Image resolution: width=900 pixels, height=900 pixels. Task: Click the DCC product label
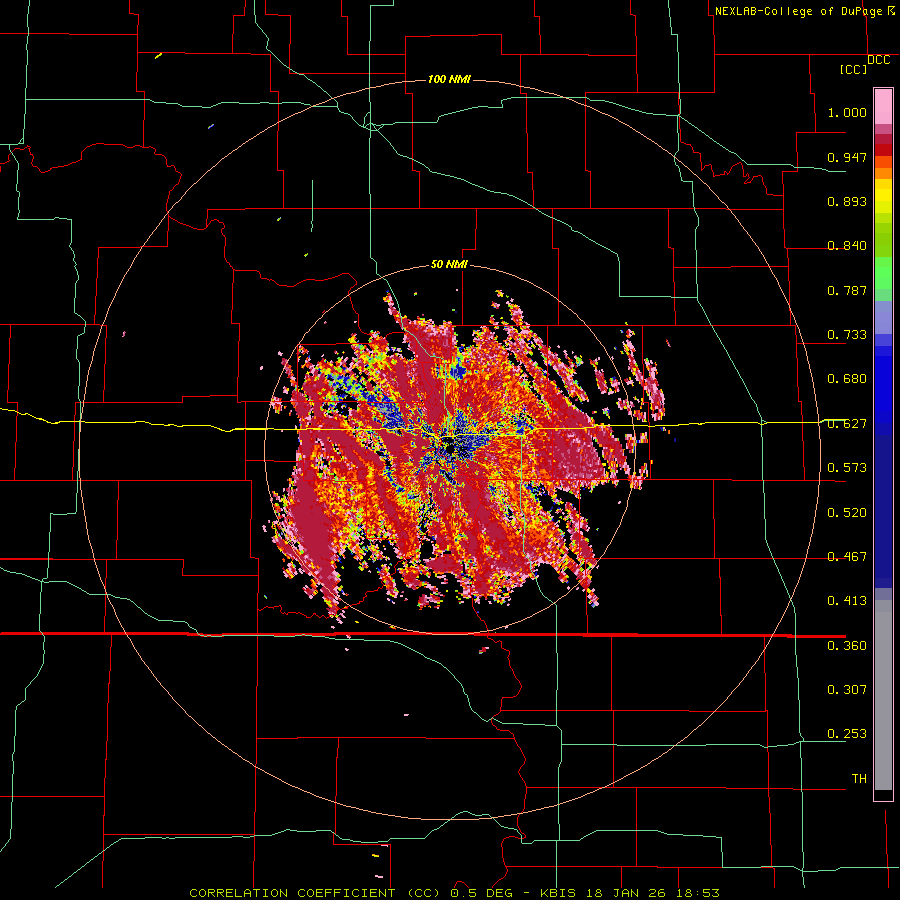[878, 60]
